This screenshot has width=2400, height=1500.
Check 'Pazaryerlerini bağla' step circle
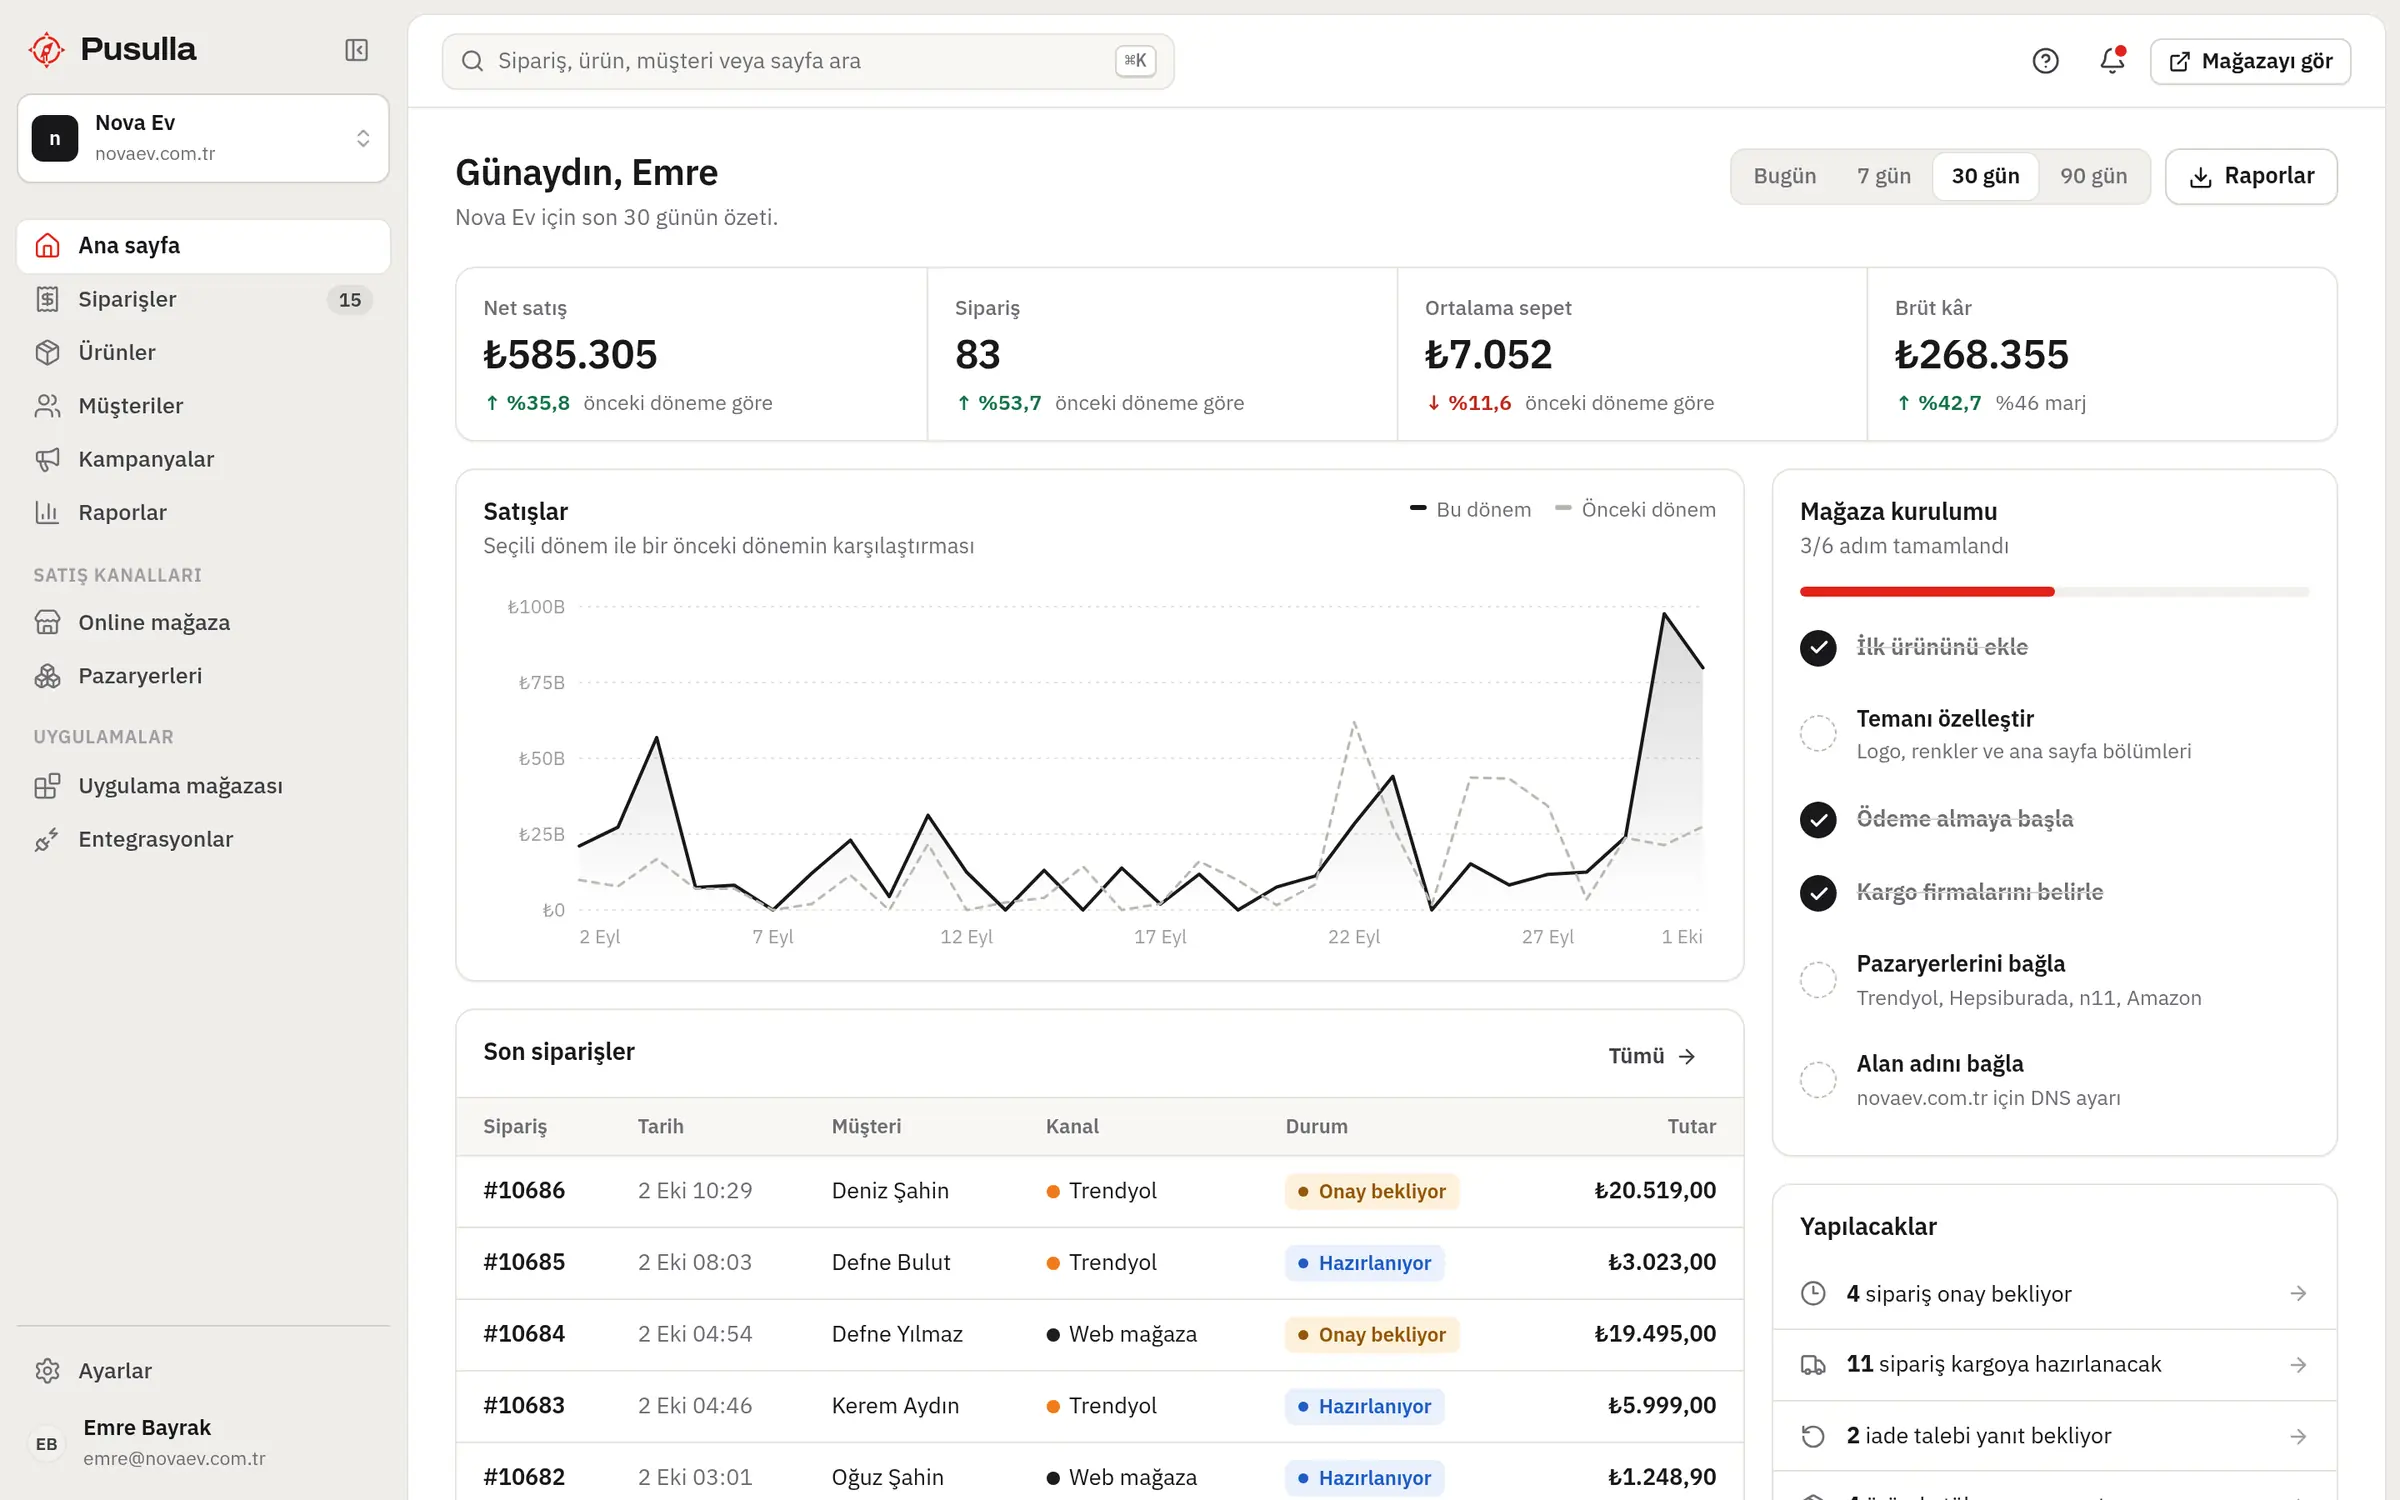(x=1818, y=979)
